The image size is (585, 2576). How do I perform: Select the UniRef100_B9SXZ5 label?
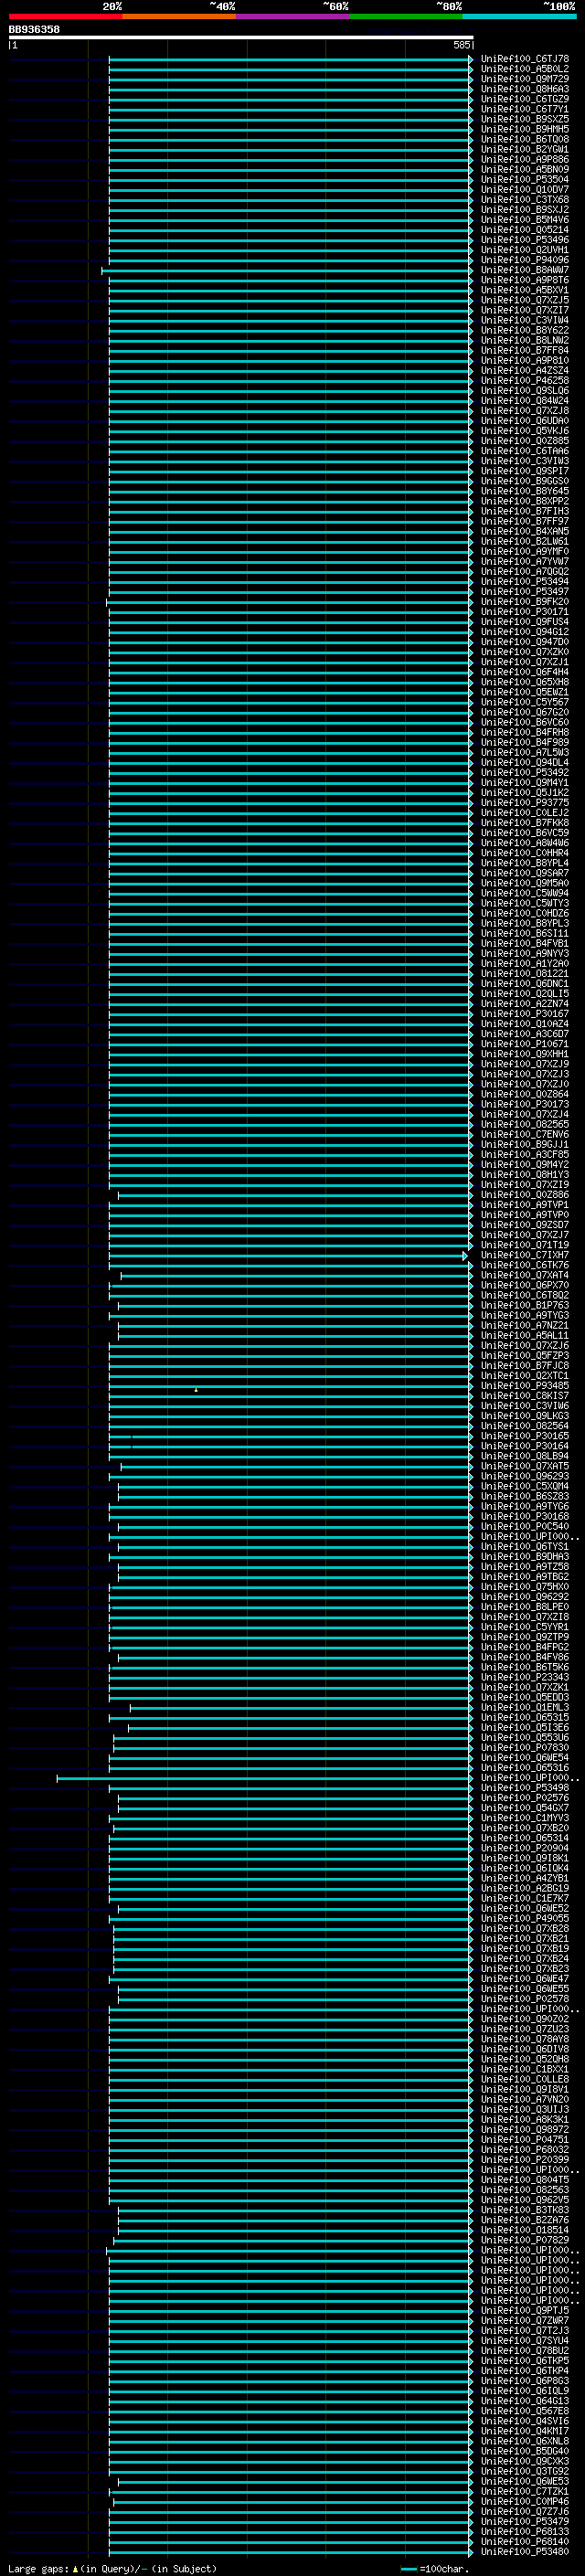click(x=525, y=119)
